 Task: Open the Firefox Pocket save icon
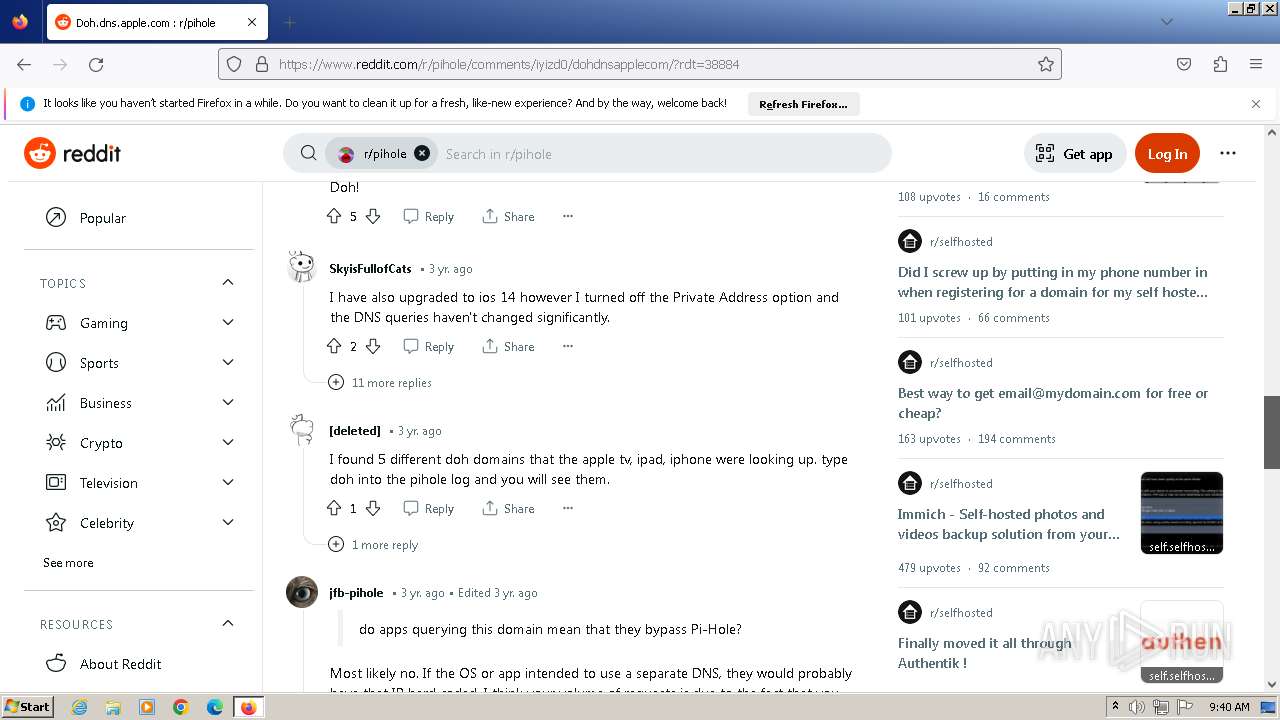pos(1184,64)
